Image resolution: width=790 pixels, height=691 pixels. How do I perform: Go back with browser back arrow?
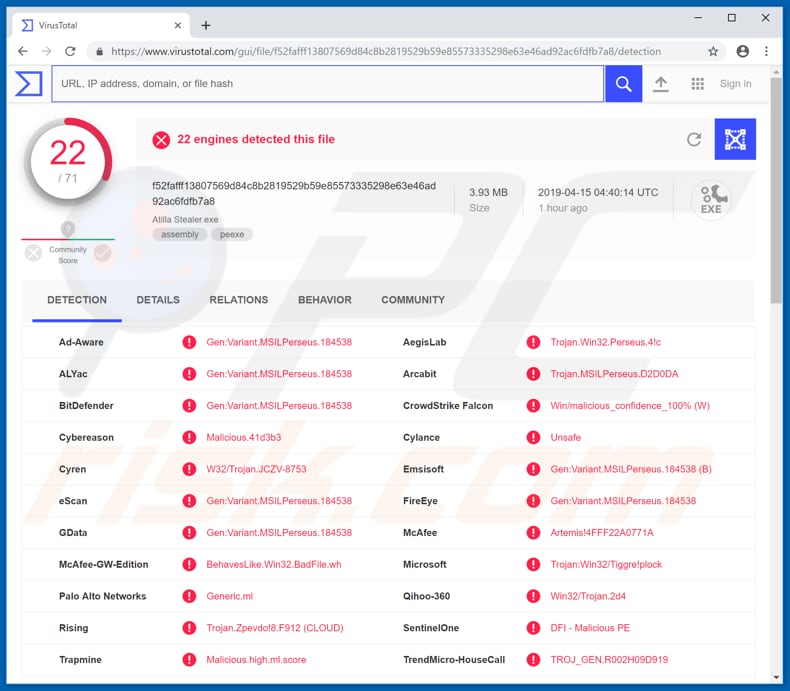click(23, 51)
